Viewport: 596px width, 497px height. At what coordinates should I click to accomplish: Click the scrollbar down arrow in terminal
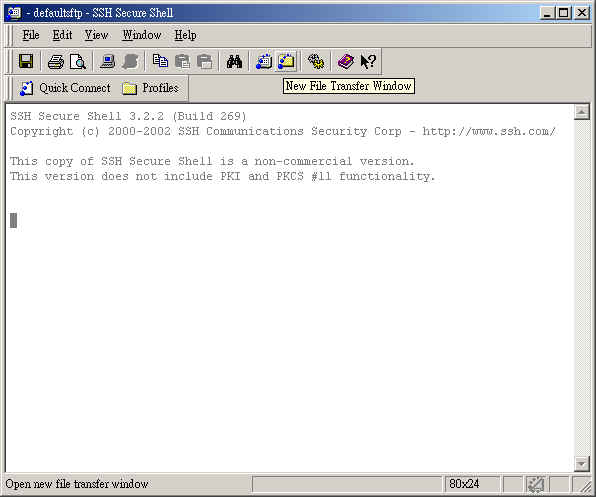pyautogui.click(x=582, y=464)
